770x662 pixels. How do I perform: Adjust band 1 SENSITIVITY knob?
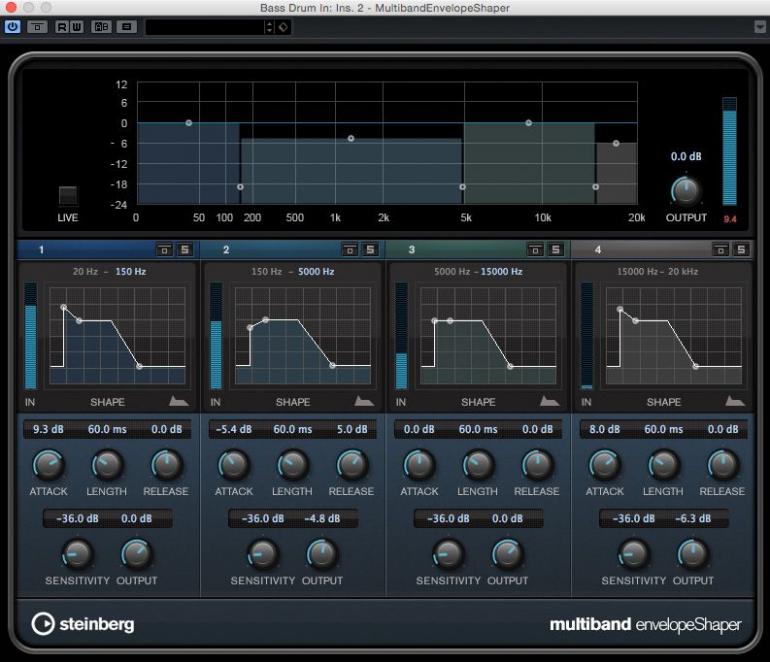coord(77,554)
